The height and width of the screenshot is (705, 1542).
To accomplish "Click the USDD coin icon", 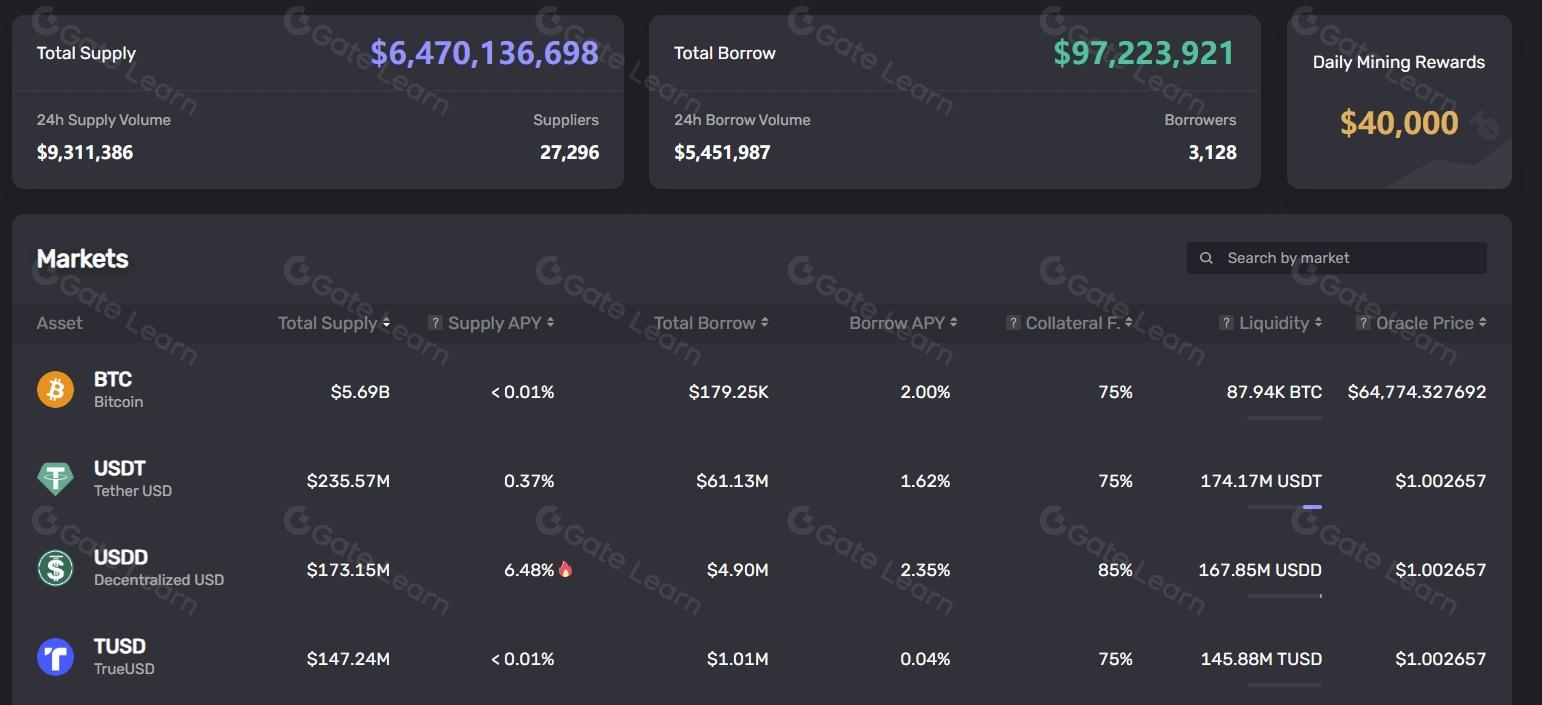I will point(55,568).
